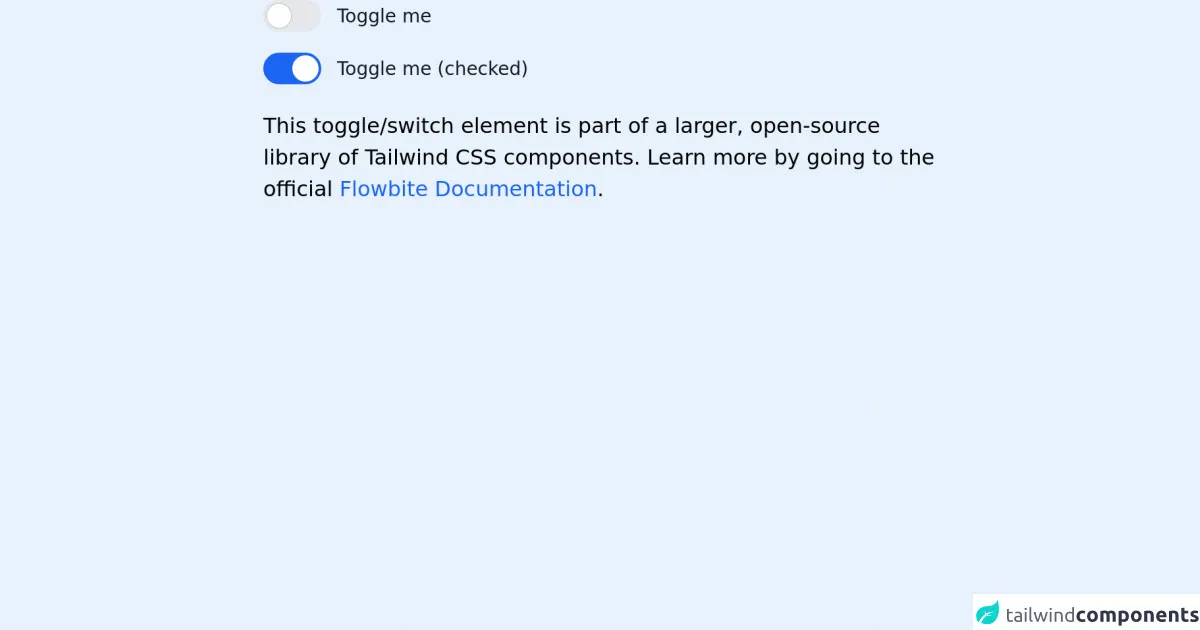This screenshot has width=1200, height=630.
Task: Click the "Toggle me (checked)" label text
Action: 432,68
